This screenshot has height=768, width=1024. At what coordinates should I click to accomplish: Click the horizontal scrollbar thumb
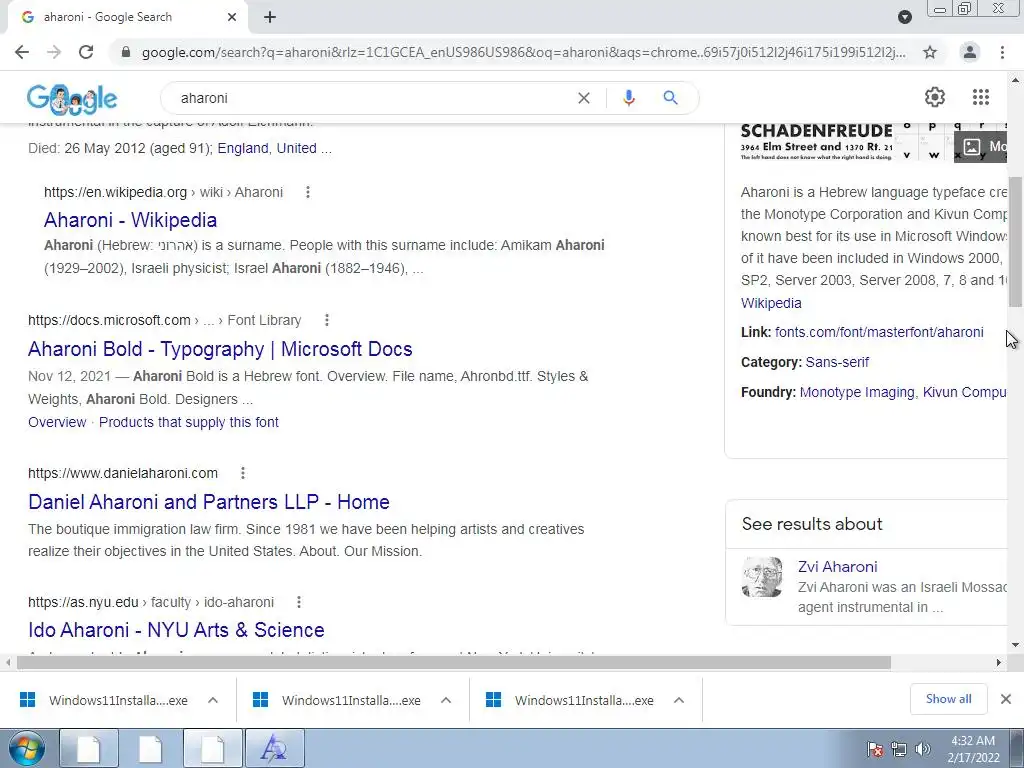pos(453,663)
